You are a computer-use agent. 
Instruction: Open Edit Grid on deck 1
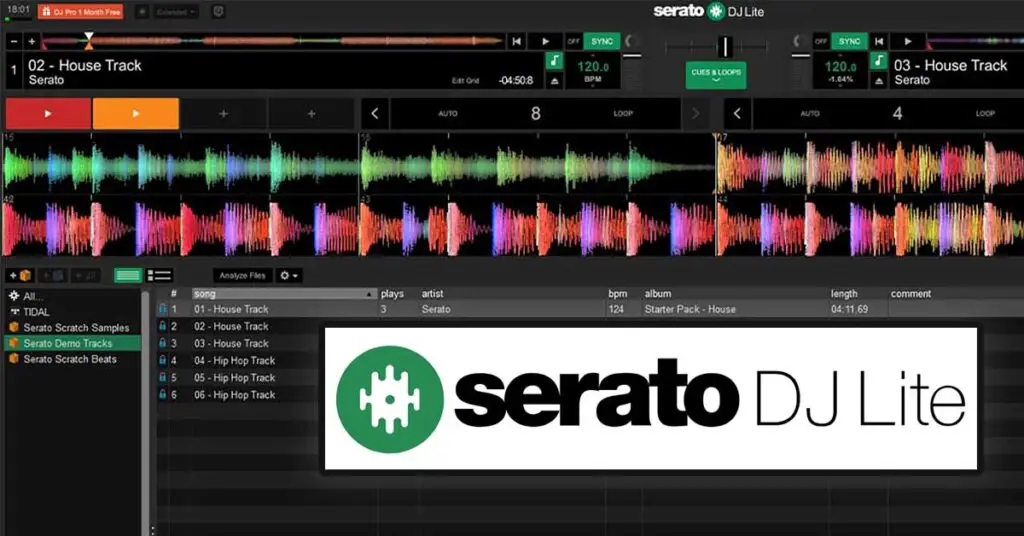pos(465,81)
